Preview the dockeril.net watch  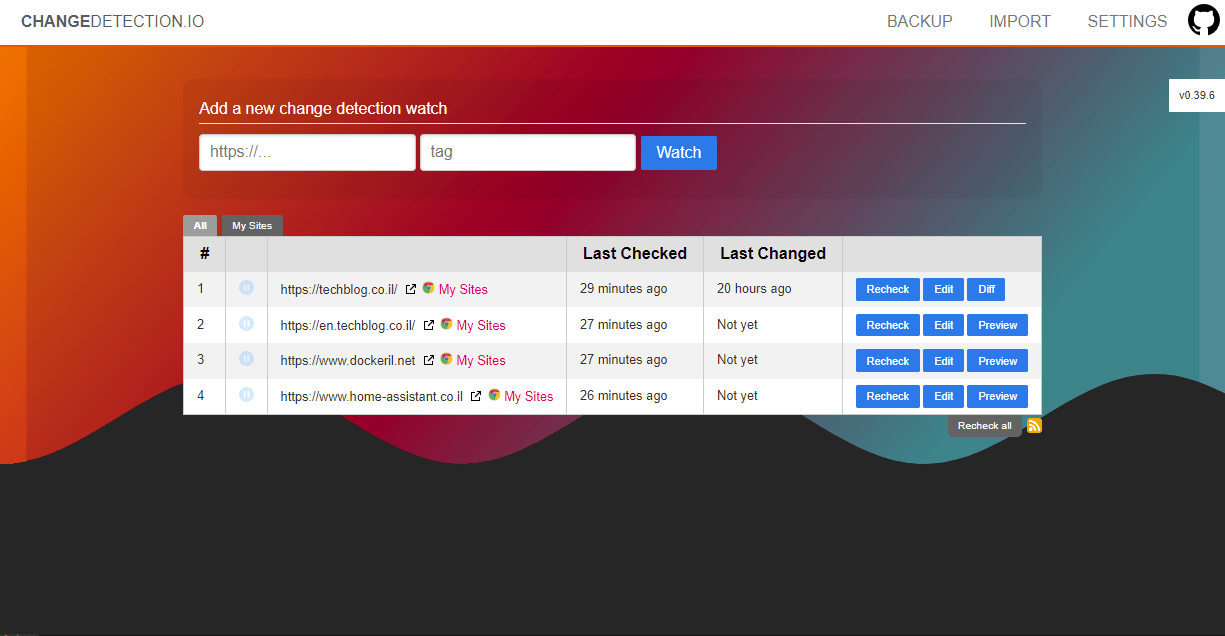pyautogui.click(x=997, y=360)
